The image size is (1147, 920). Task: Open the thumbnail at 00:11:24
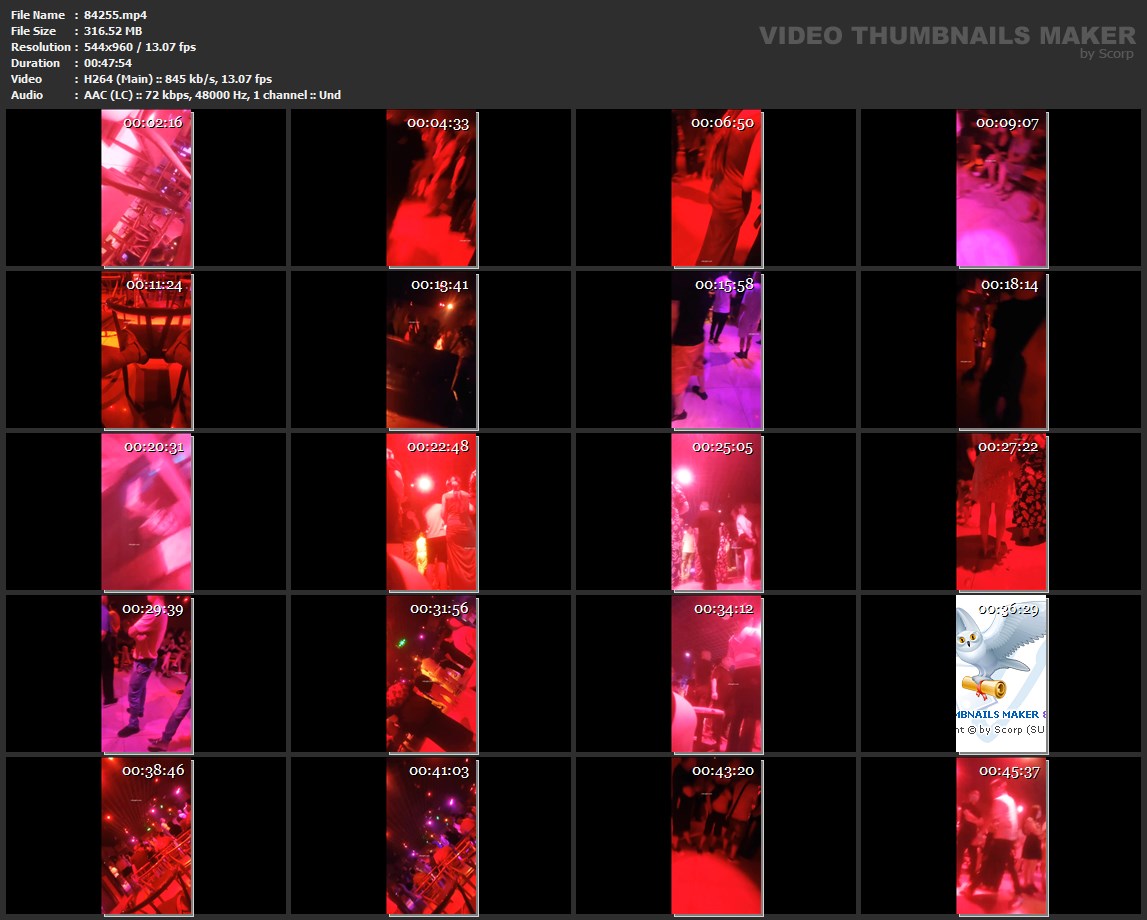tap(146, 351)
